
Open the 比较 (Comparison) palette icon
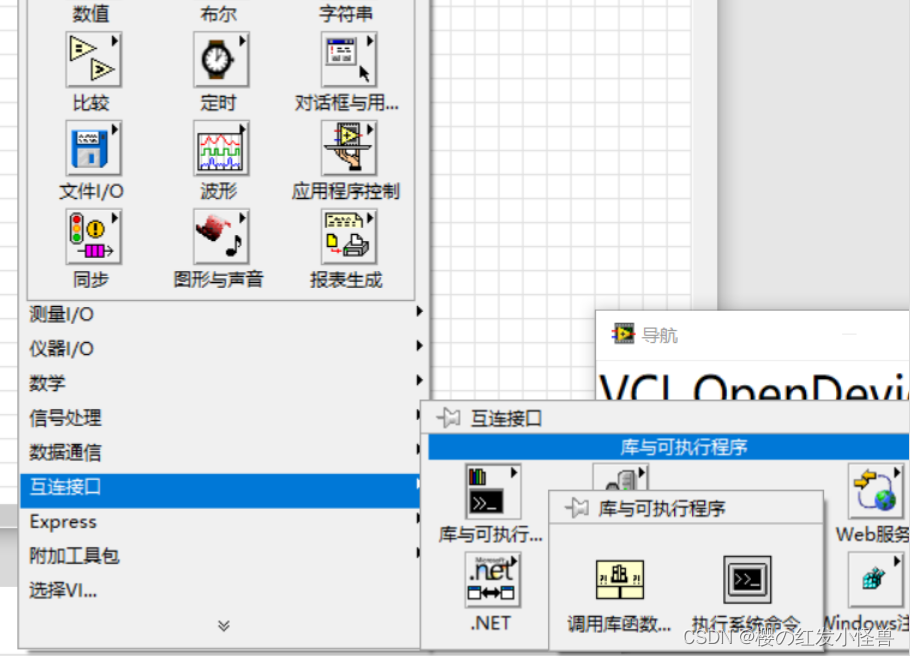93,60
